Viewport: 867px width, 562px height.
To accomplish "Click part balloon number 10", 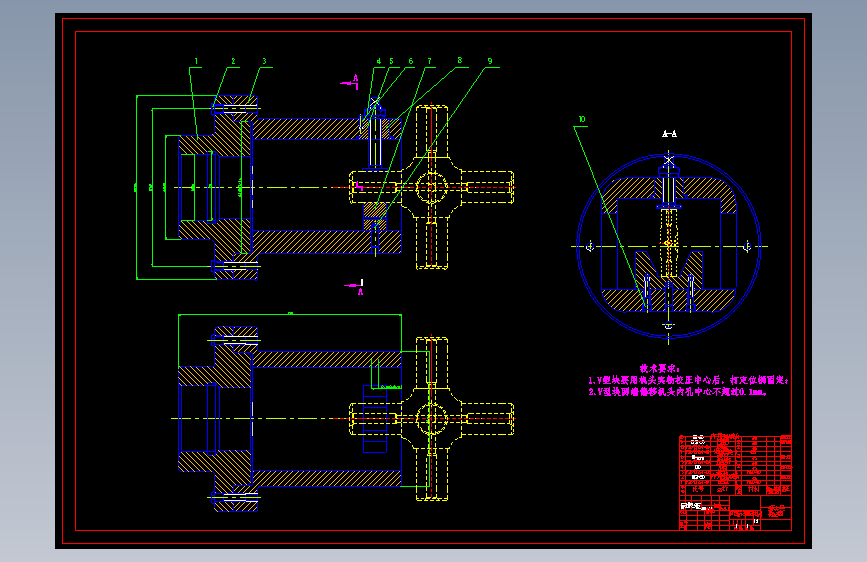I will pyautogui.click(x=582, y=119).
